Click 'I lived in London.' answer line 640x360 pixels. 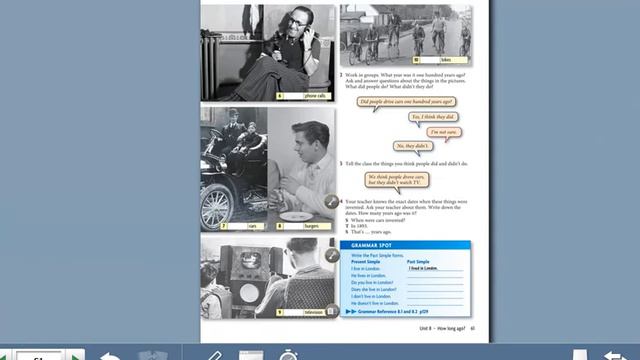coord(435,268)
